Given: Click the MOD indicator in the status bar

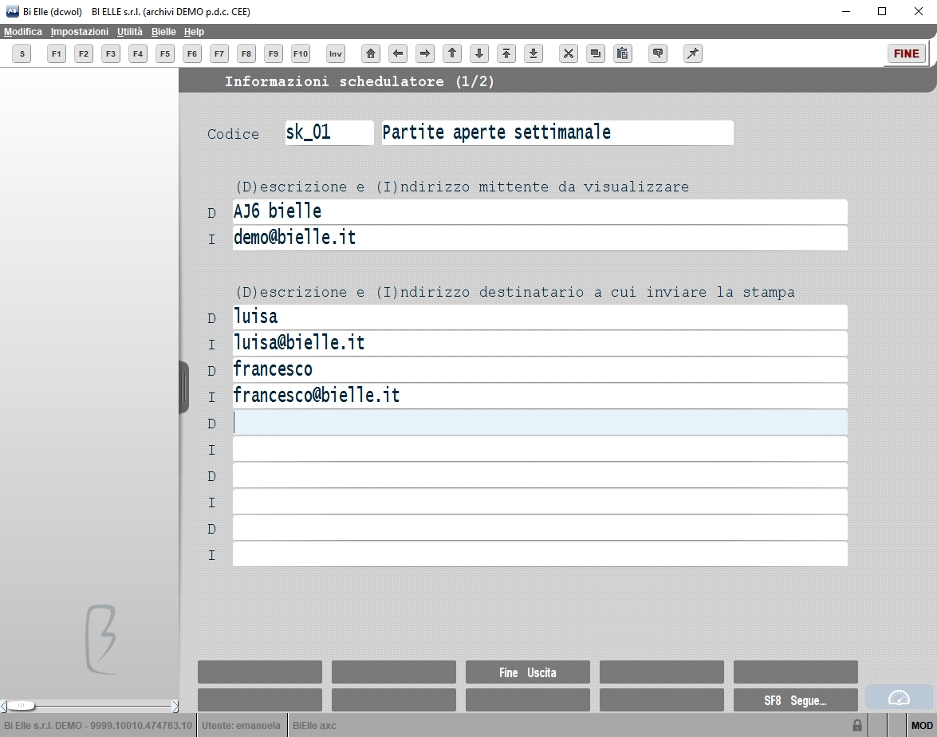Looking at the screenshot, I should pos(921,725).
